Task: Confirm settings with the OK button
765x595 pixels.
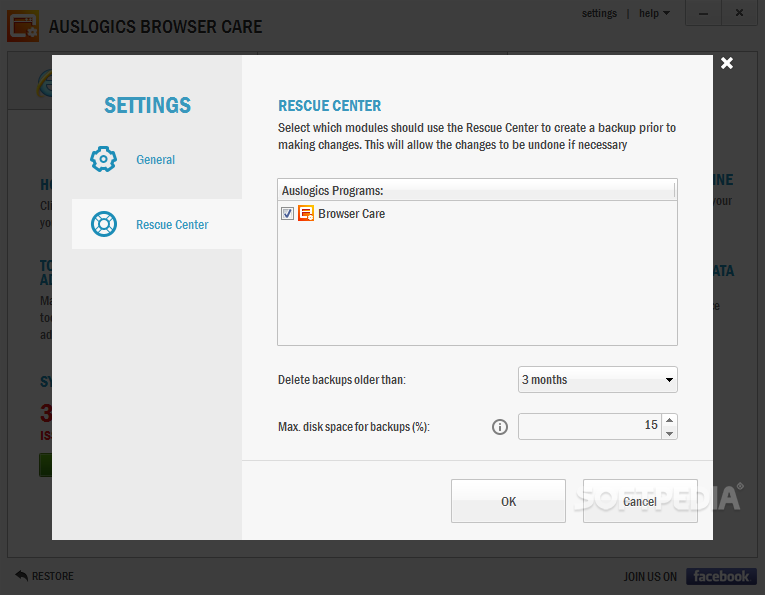Action: click(x=508, y=501)
